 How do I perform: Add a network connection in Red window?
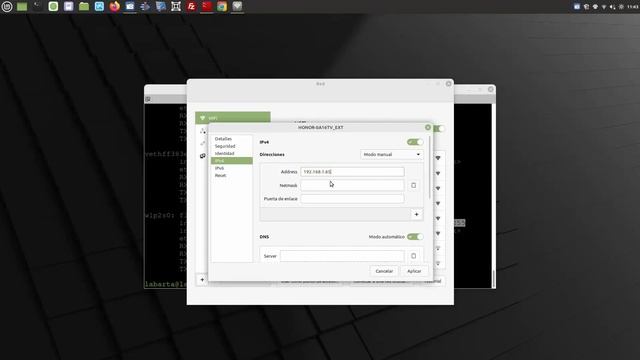coord(202,280)
